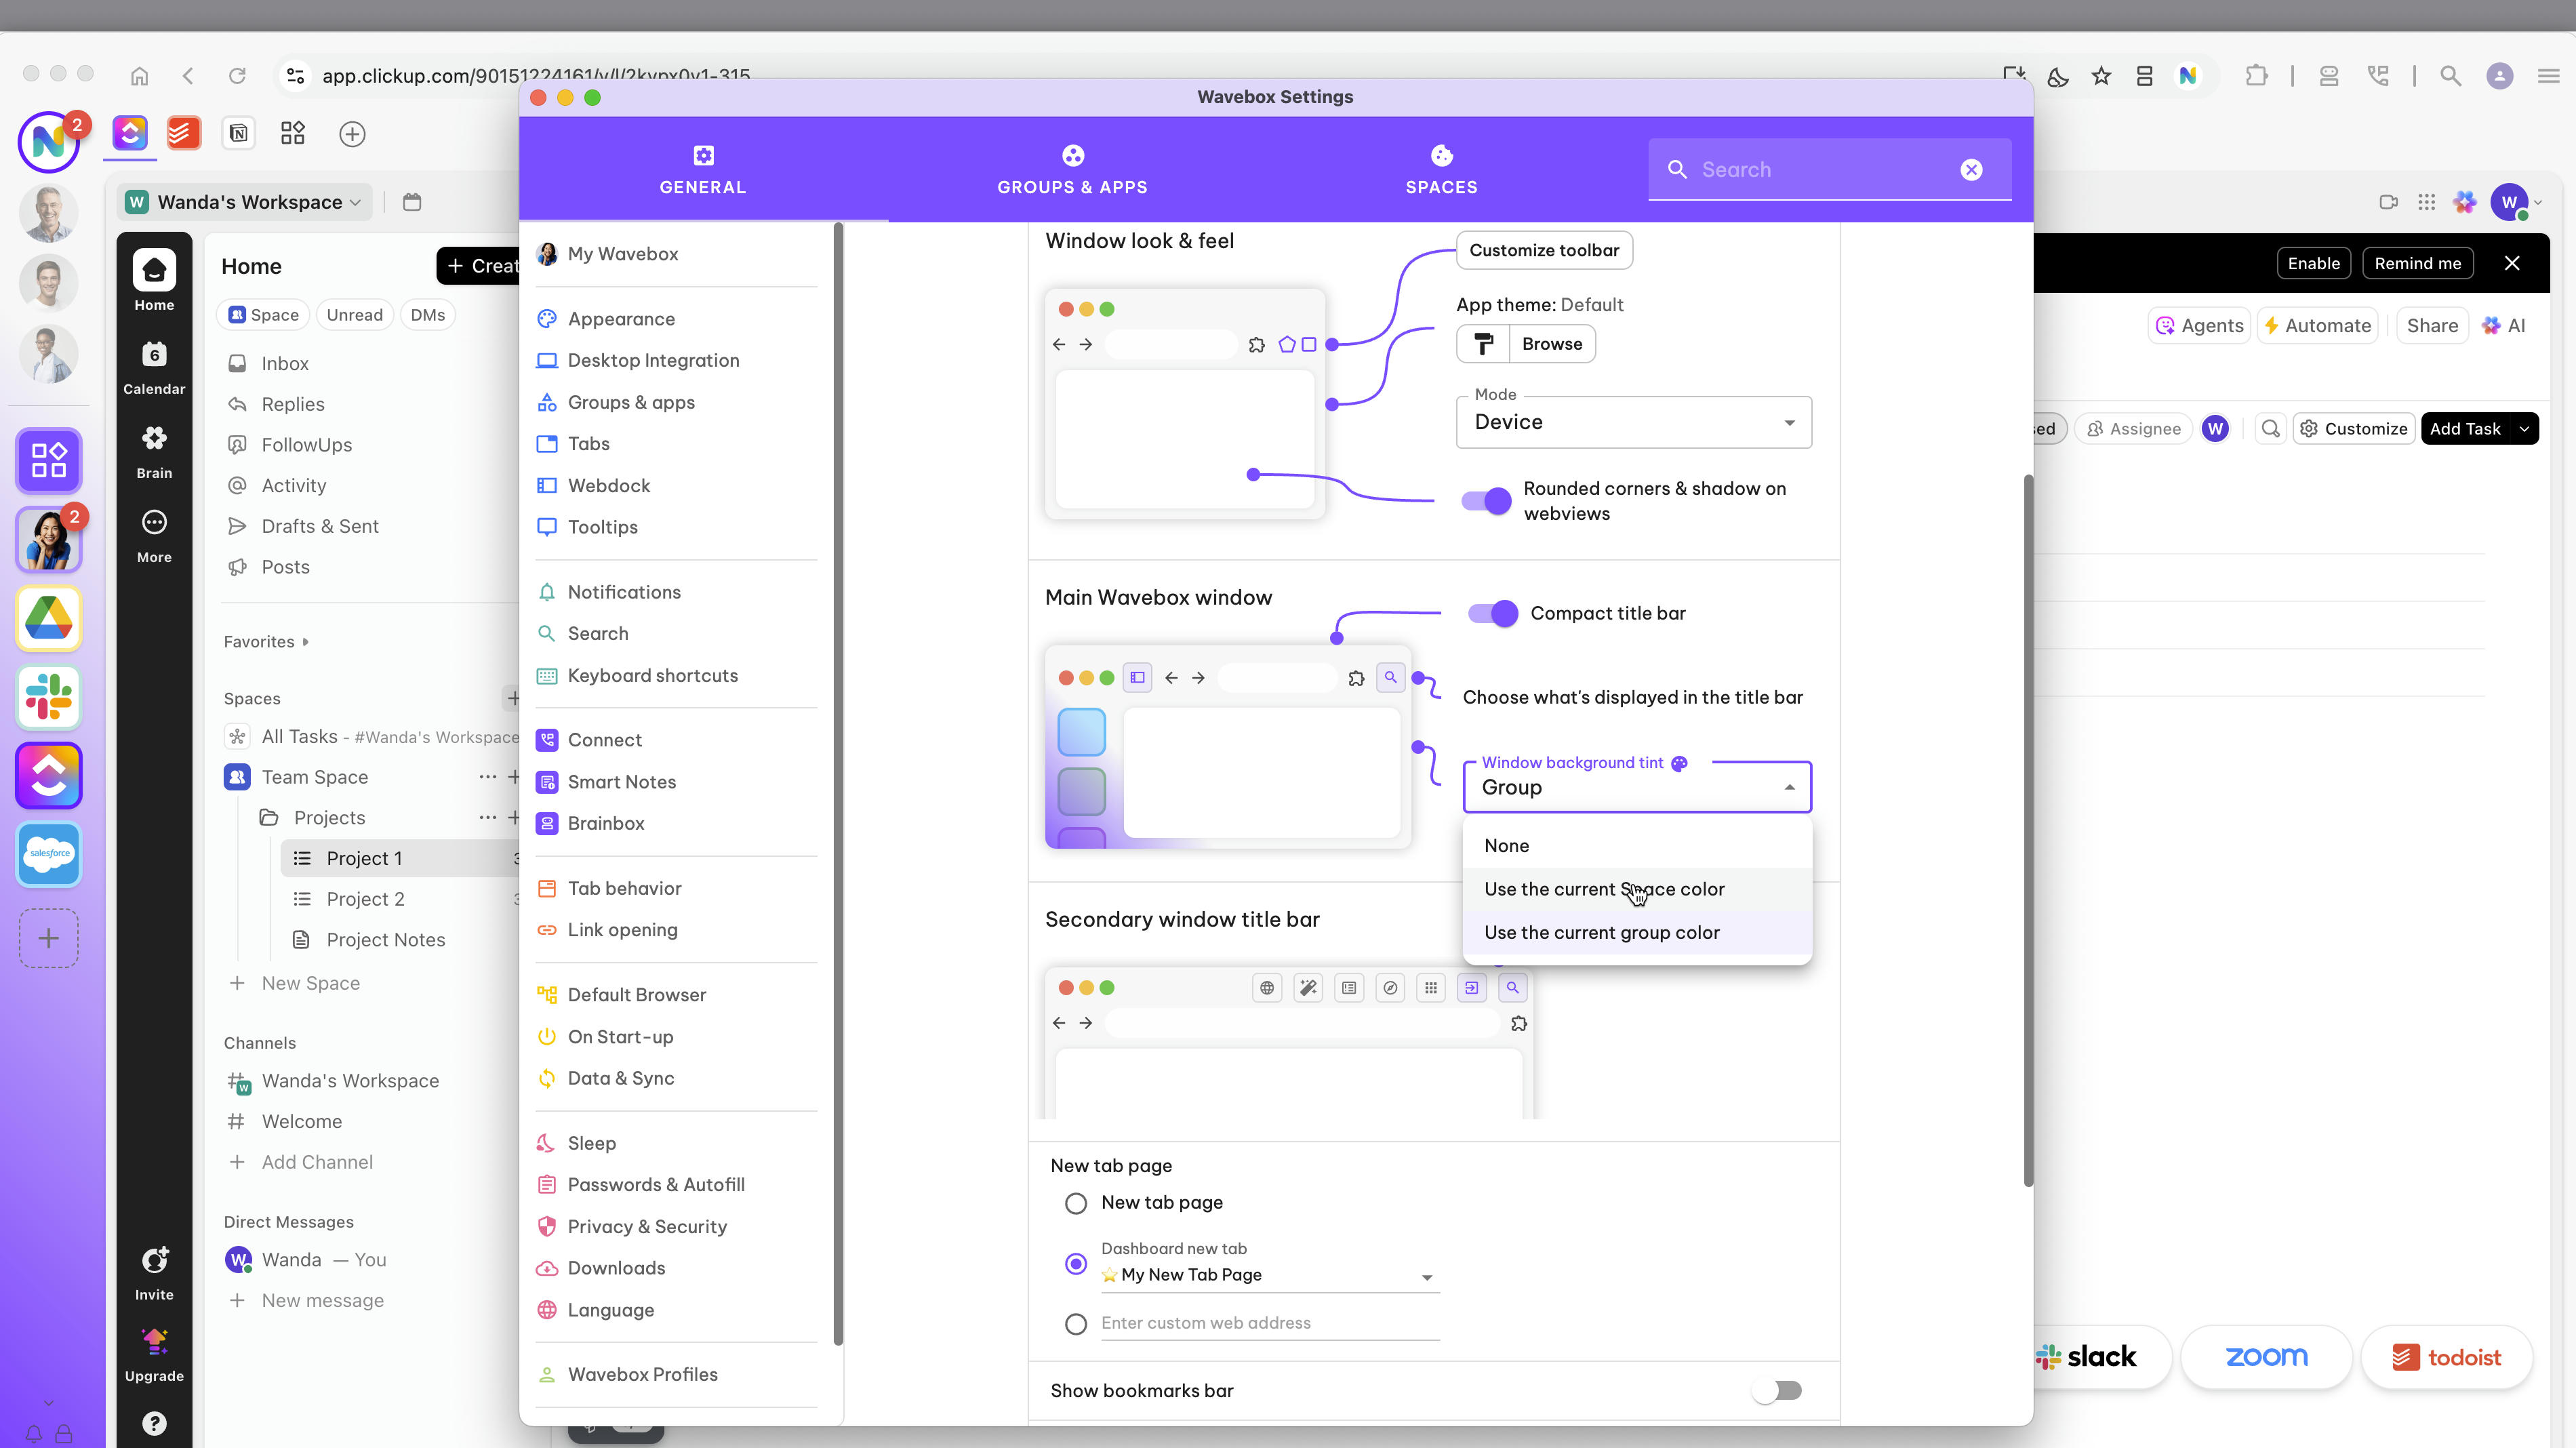
Task: Click the ClickUp Brain sidebar icon
Action: point(154,451)
